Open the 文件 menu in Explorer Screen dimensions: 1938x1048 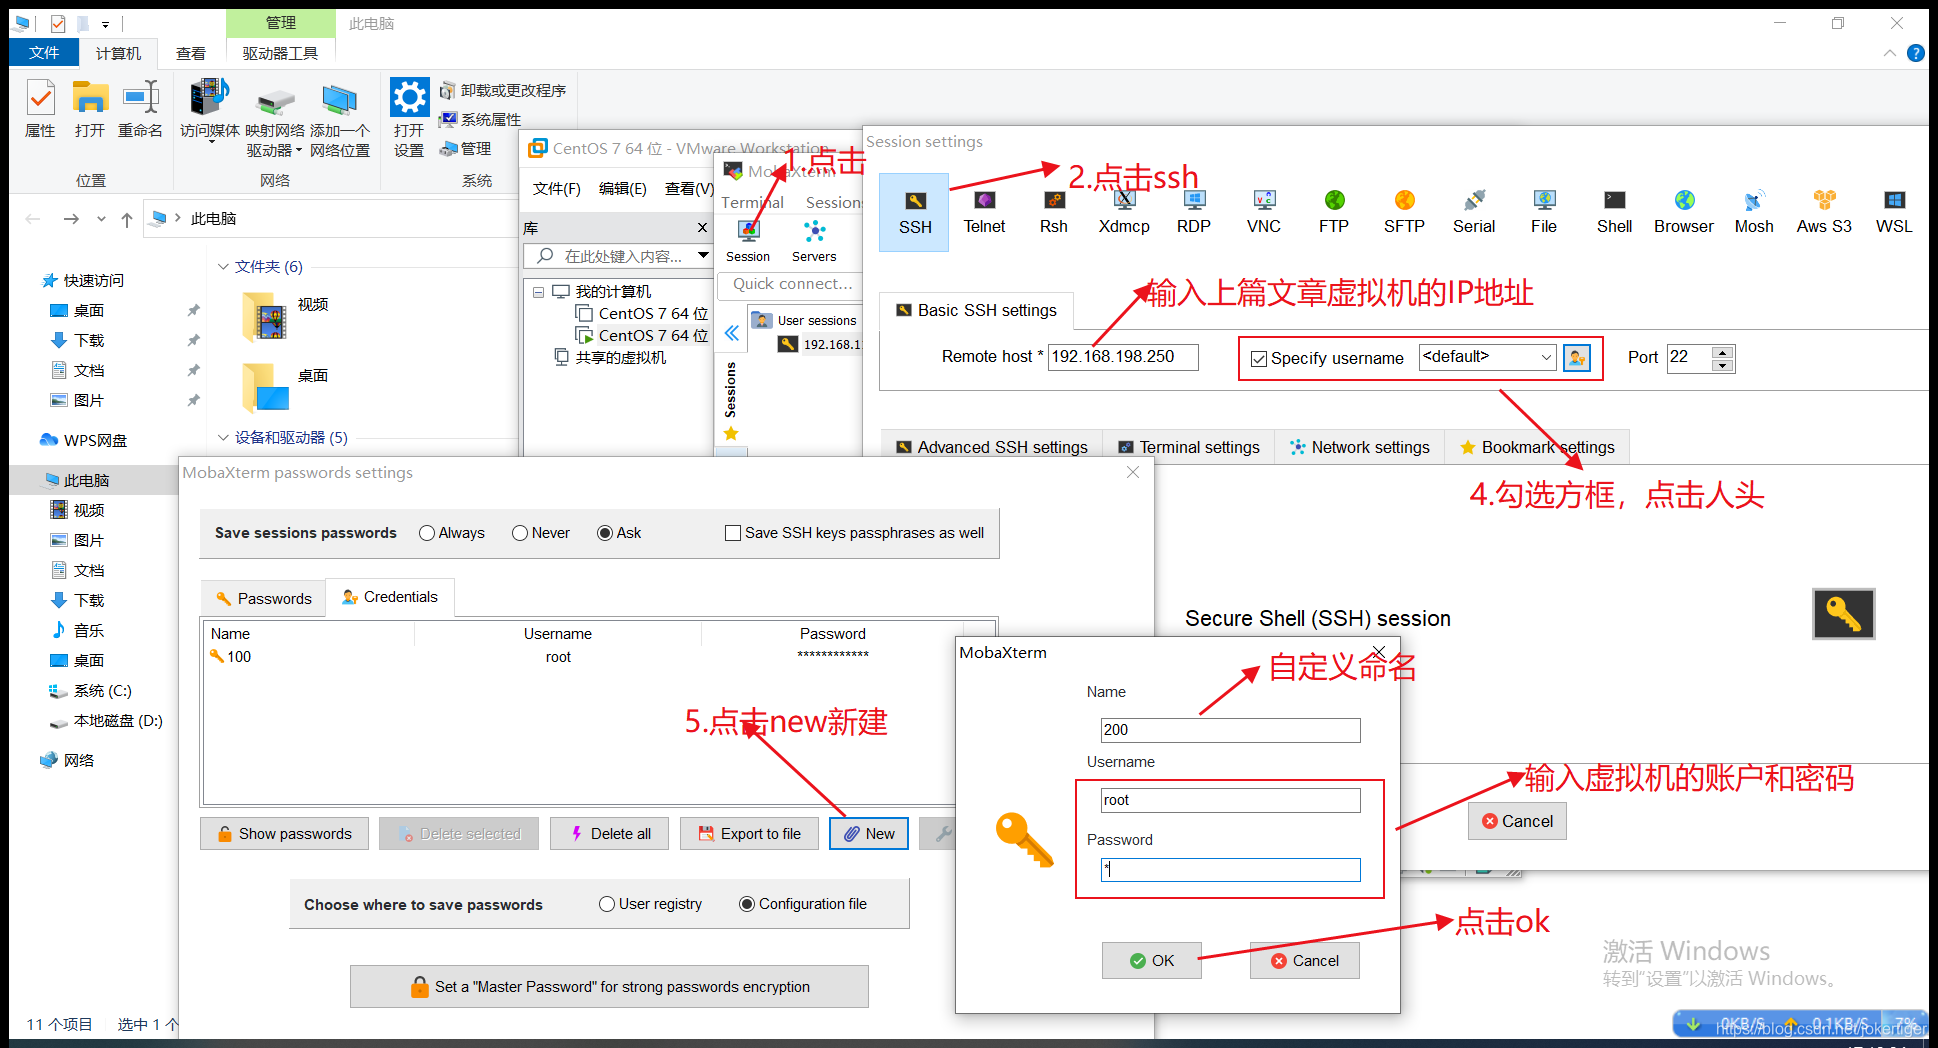click(x=44, y=52)
